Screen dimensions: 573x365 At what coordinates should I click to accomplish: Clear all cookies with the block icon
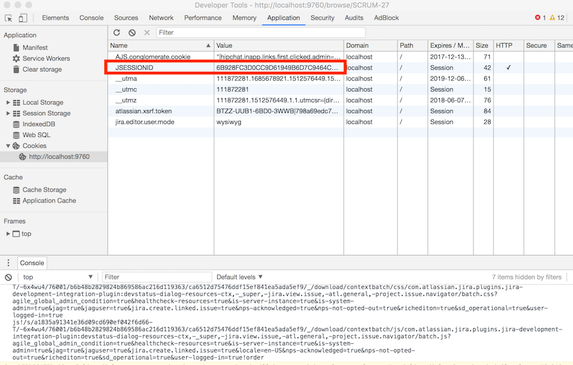(x=132, y=33)
